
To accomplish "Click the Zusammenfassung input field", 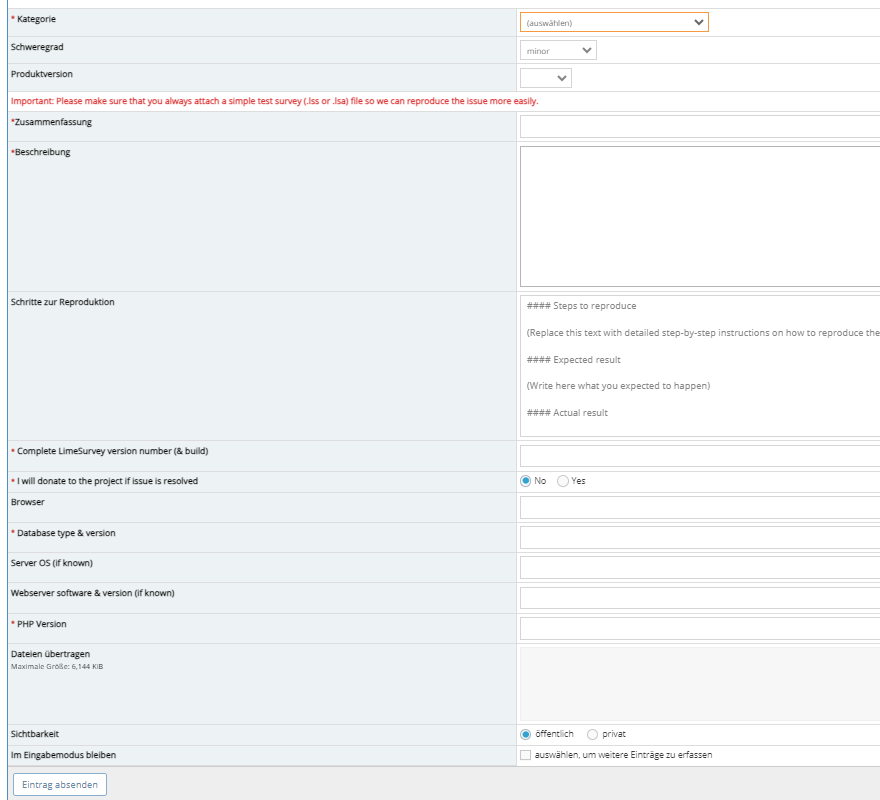I will coord(699,126).
